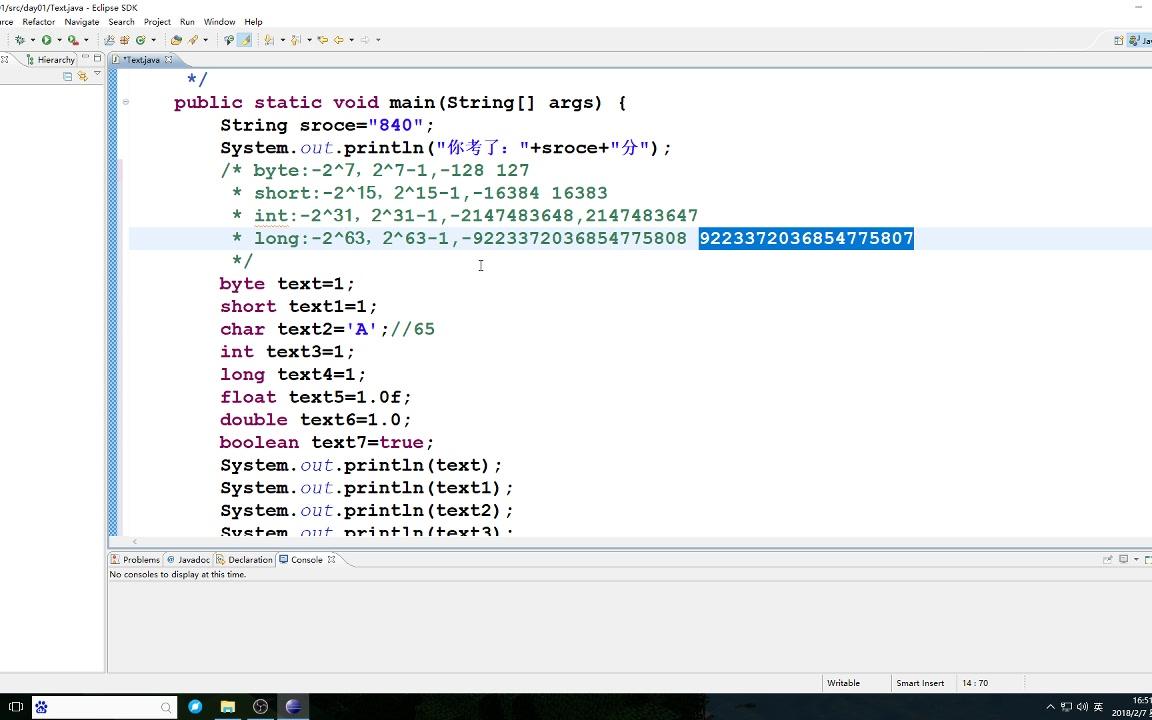The height and width of the screenshot is (720, 1152).
Task: Expand the Next Annotation dropdown arrow
Action: click(x=282, y=40)
